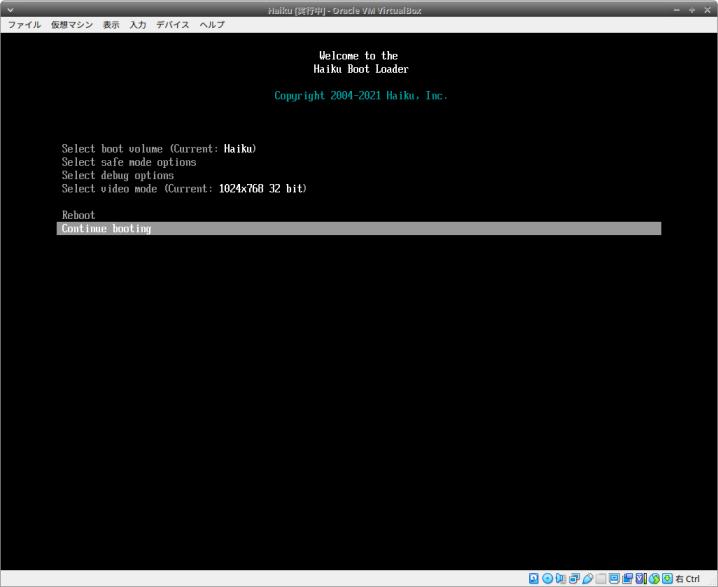Click the display settings status icon
Image resolution: width=718 pixels, height=587 pixels.
(x=615, y=579)
